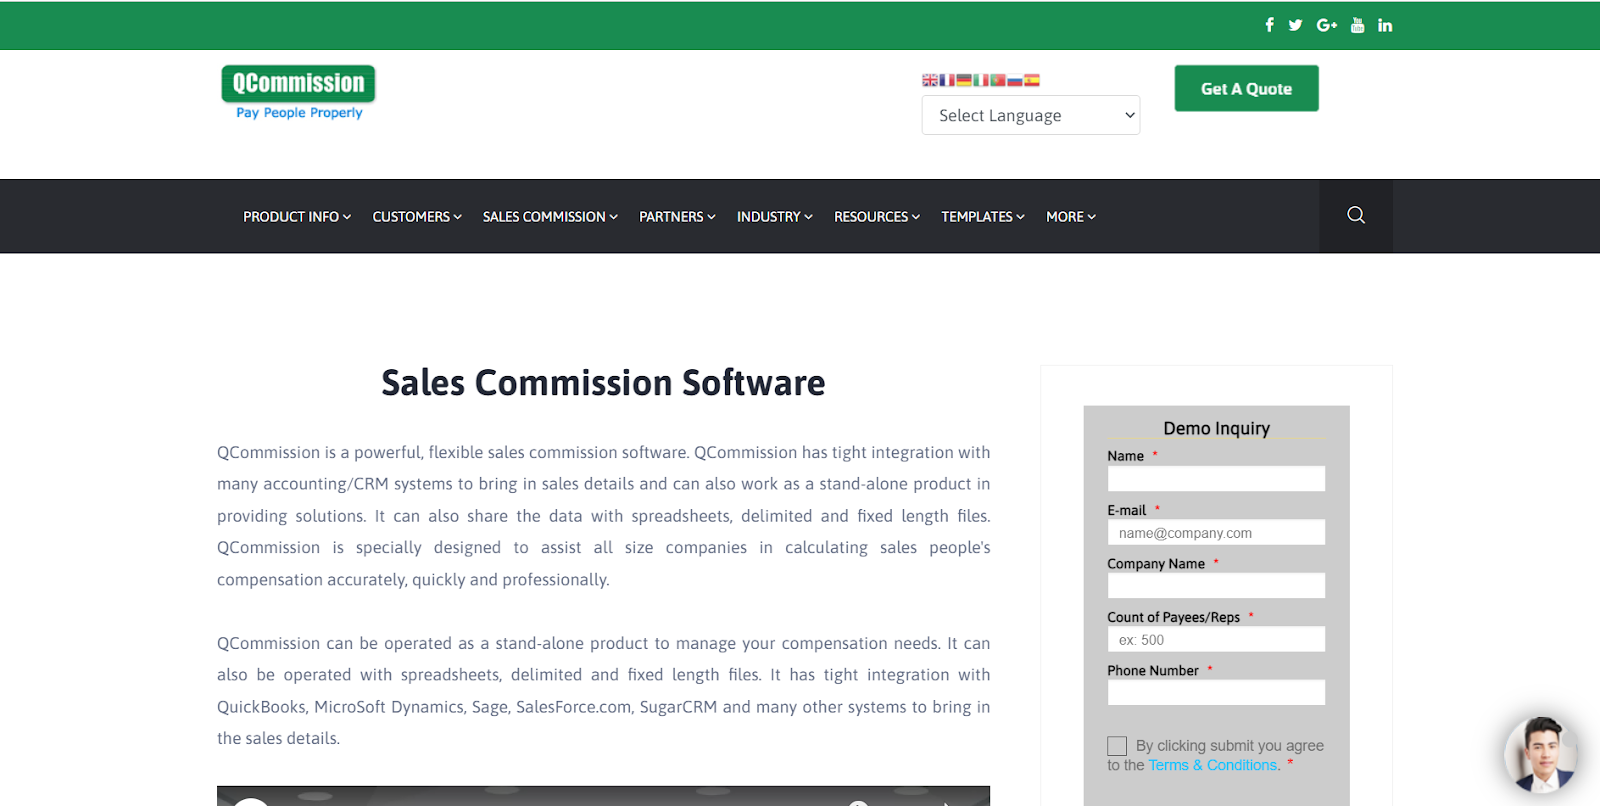Click the Demo Inquiry form title
1600x806 pixels.
point(1216,428)
